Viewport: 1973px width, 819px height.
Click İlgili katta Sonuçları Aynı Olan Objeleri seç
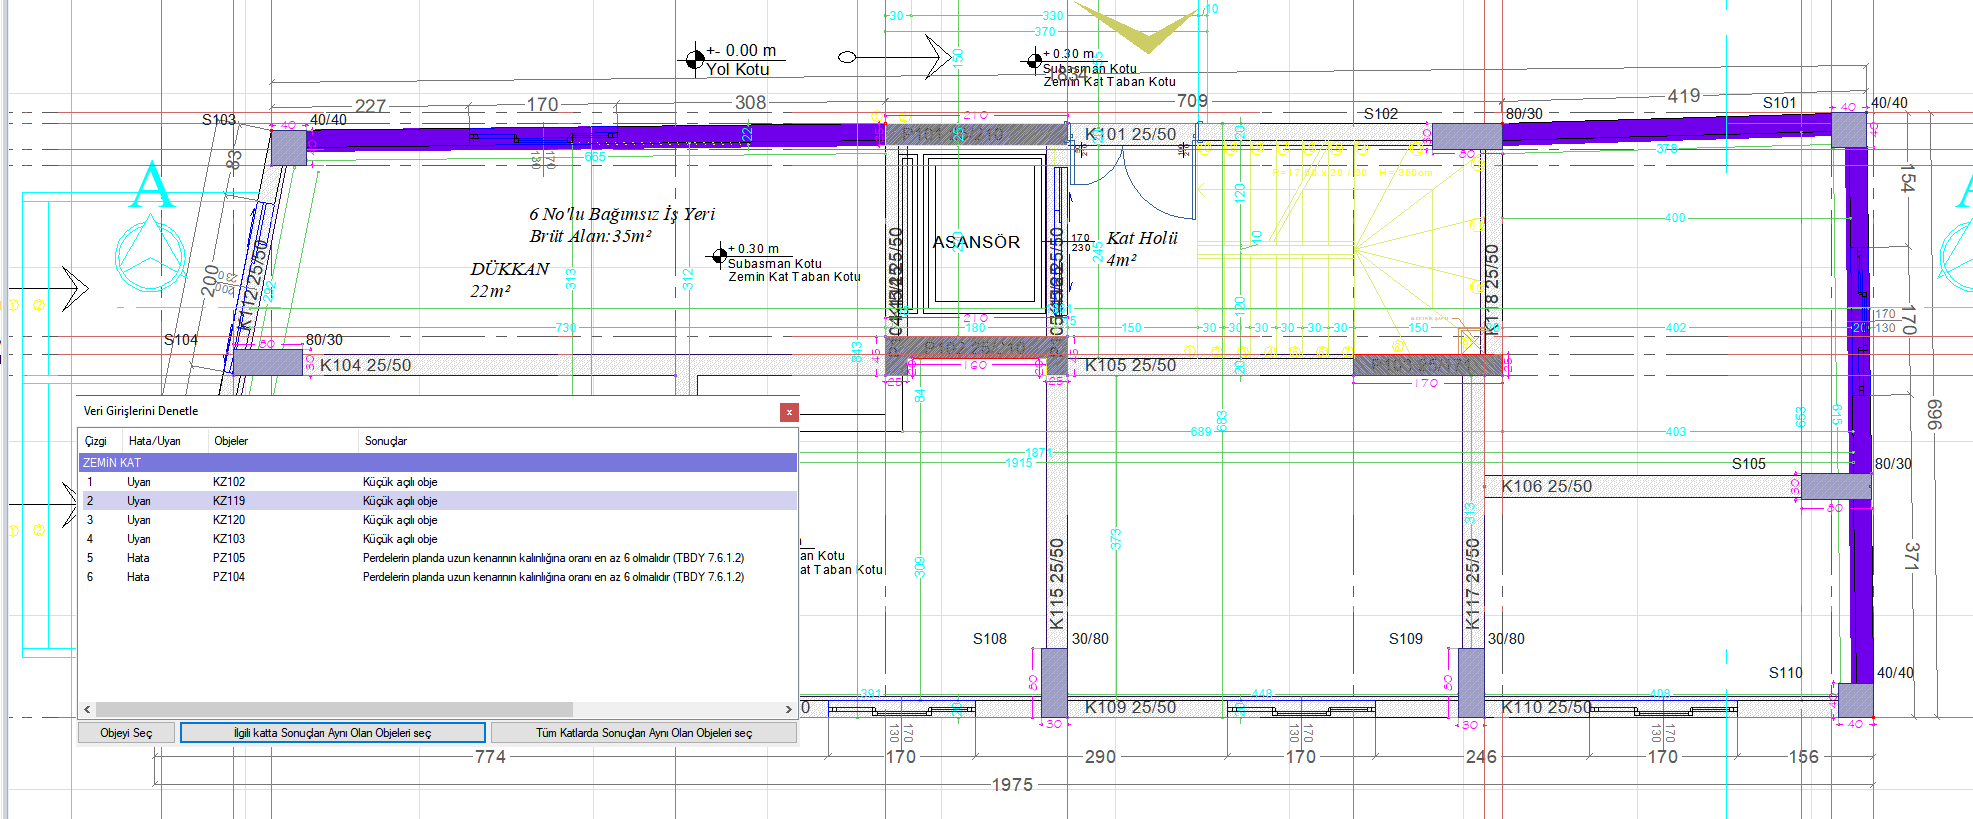pos(332,733)
